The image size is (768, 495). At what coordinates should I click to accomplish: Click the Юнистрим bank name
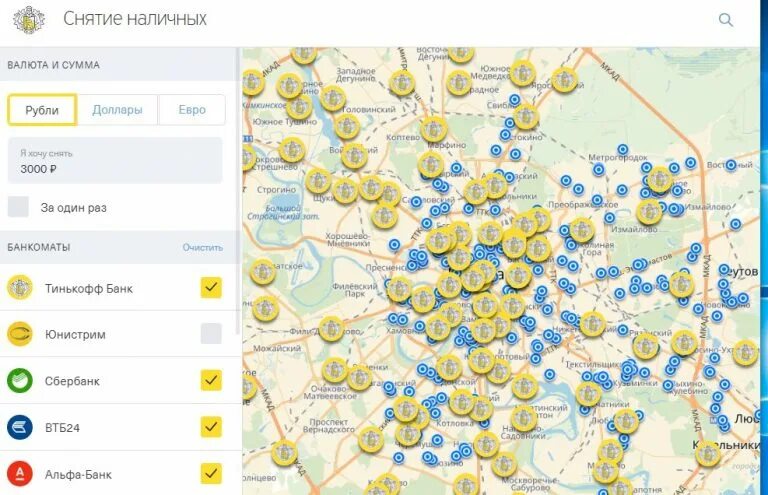pyautogui.click(x=75, y=335)
